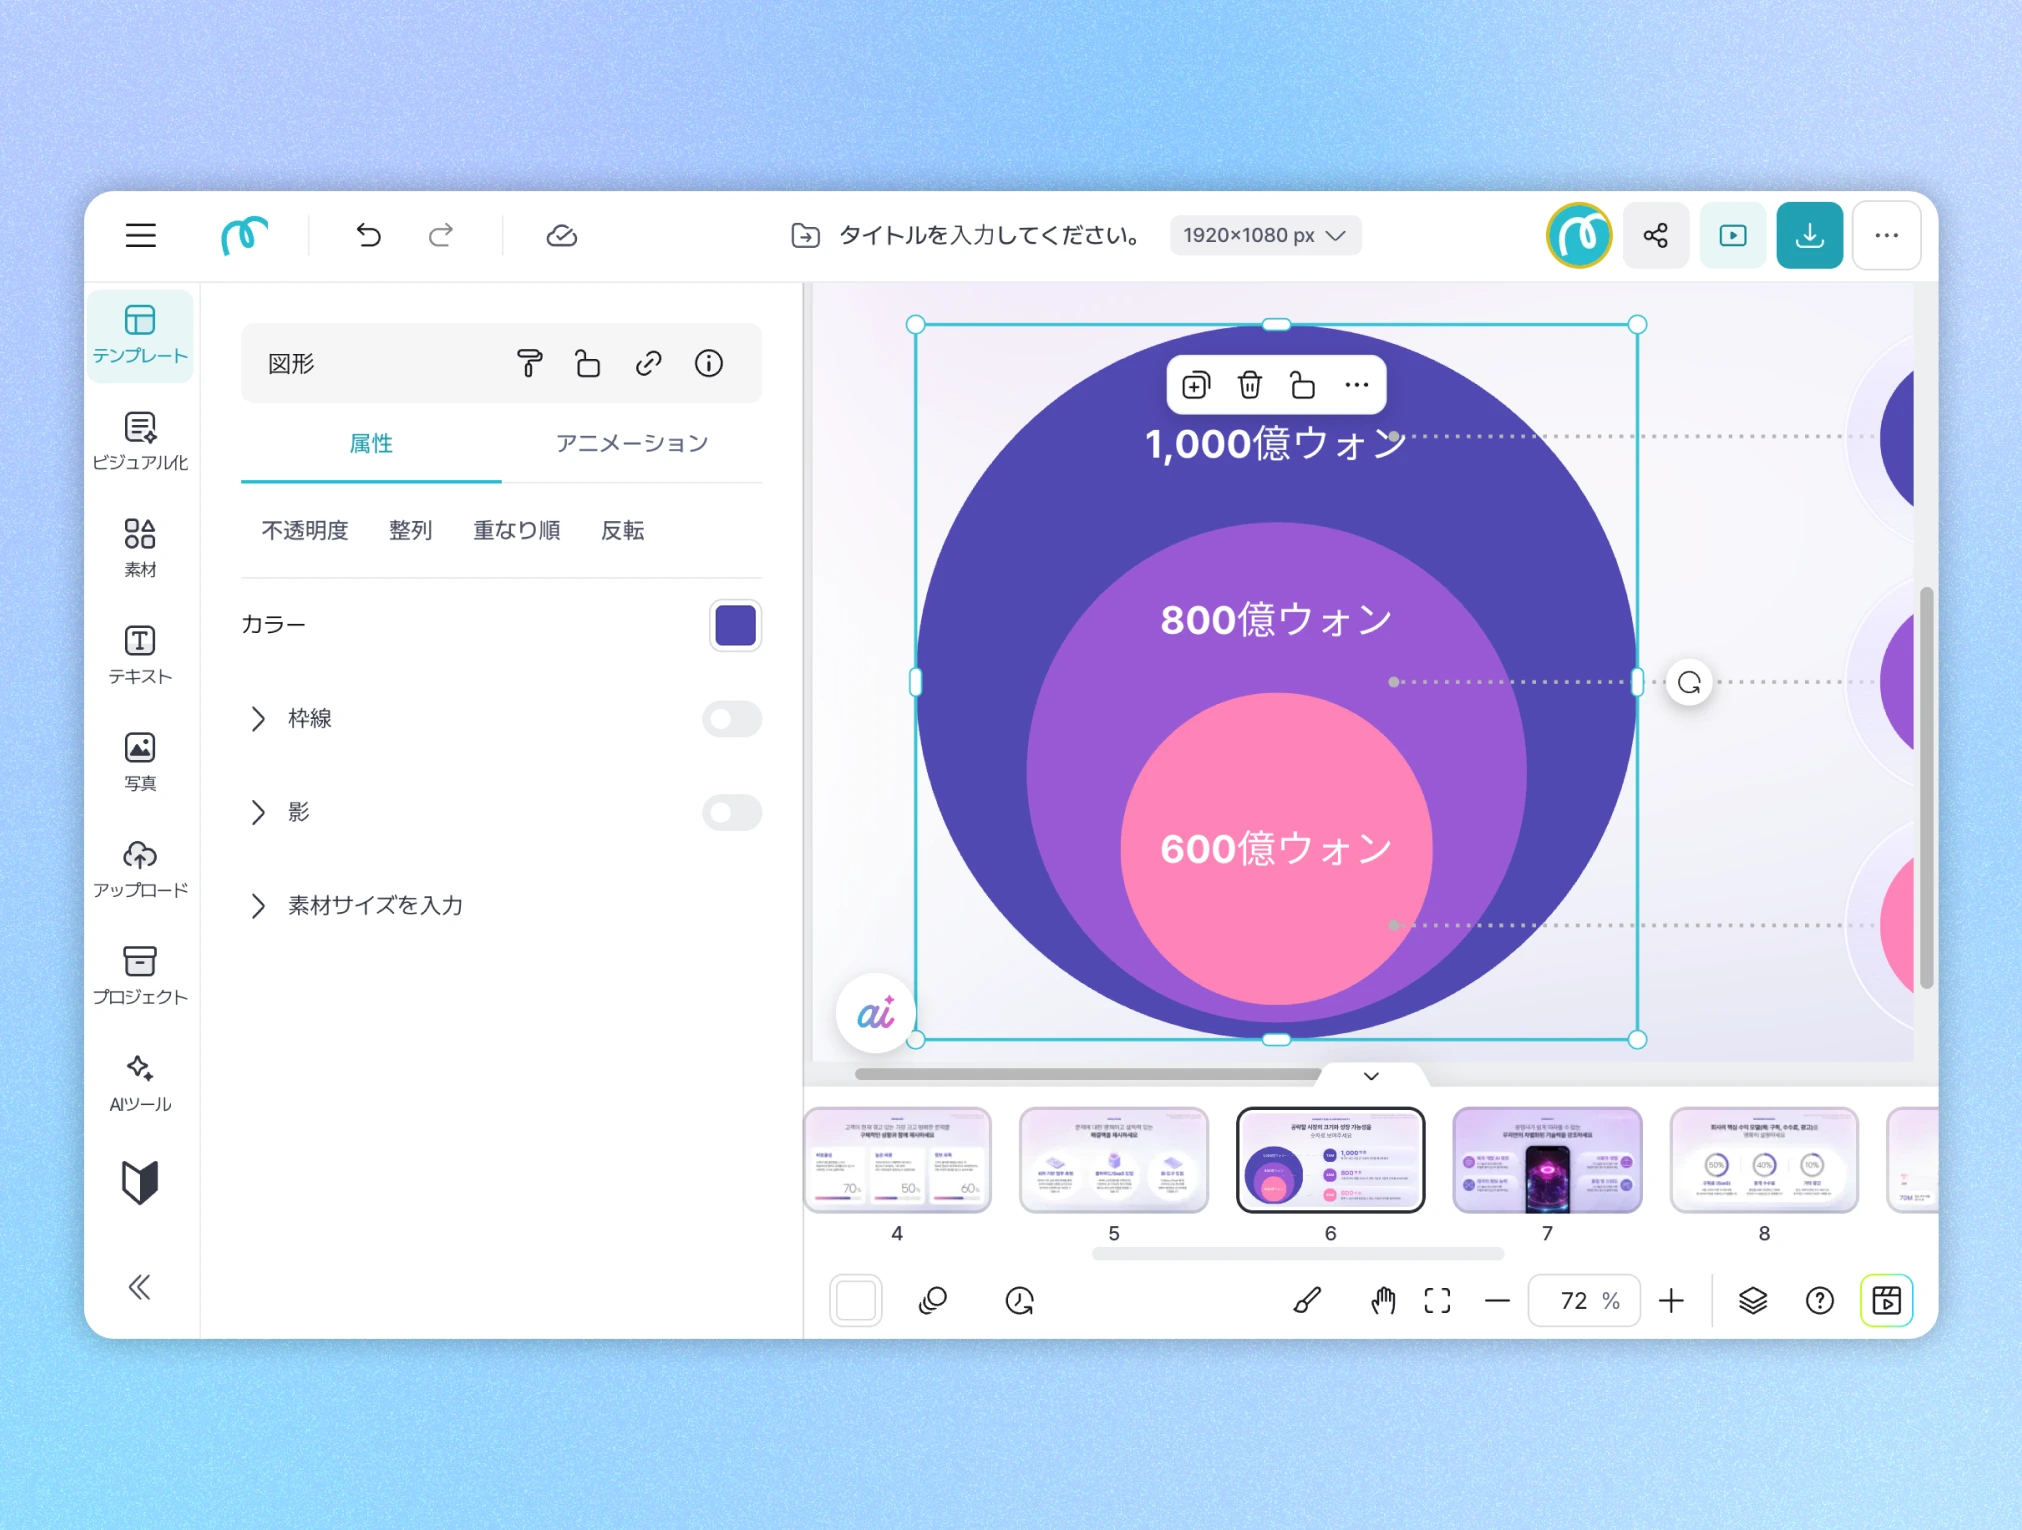2022x1530 pixels.
Task: Open the hamburger main menu
Action: click(141, 236)
